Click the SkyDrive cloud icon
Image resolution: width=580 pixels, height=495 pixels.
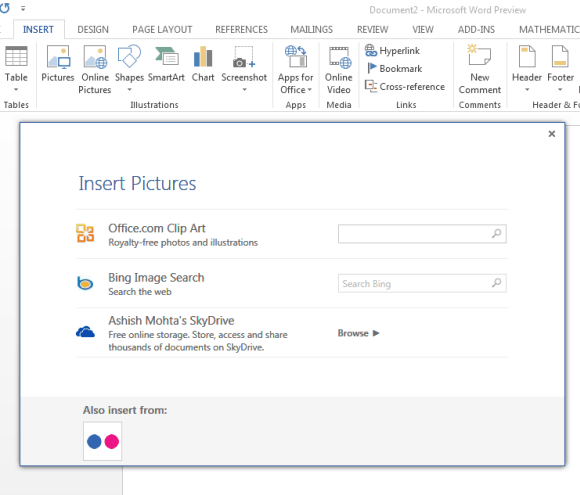point(85,332)
